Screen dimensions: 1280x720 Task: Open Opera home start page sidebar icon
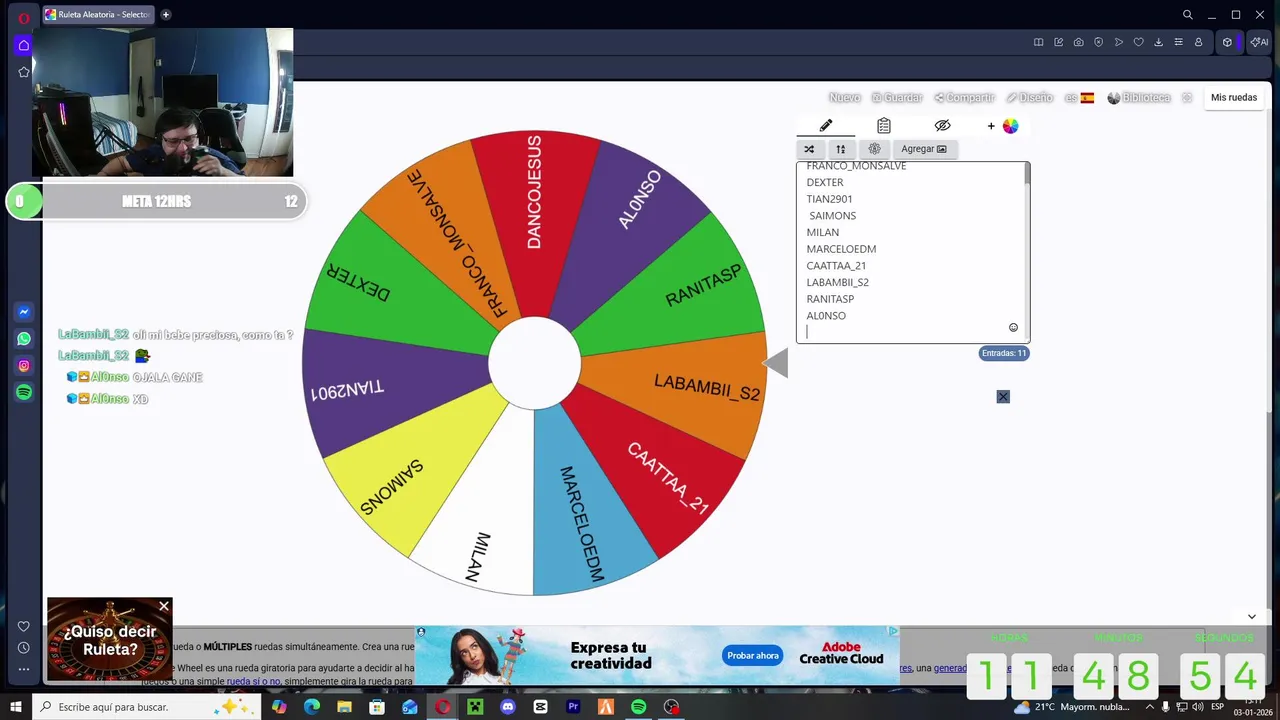(x=24, y=45)
